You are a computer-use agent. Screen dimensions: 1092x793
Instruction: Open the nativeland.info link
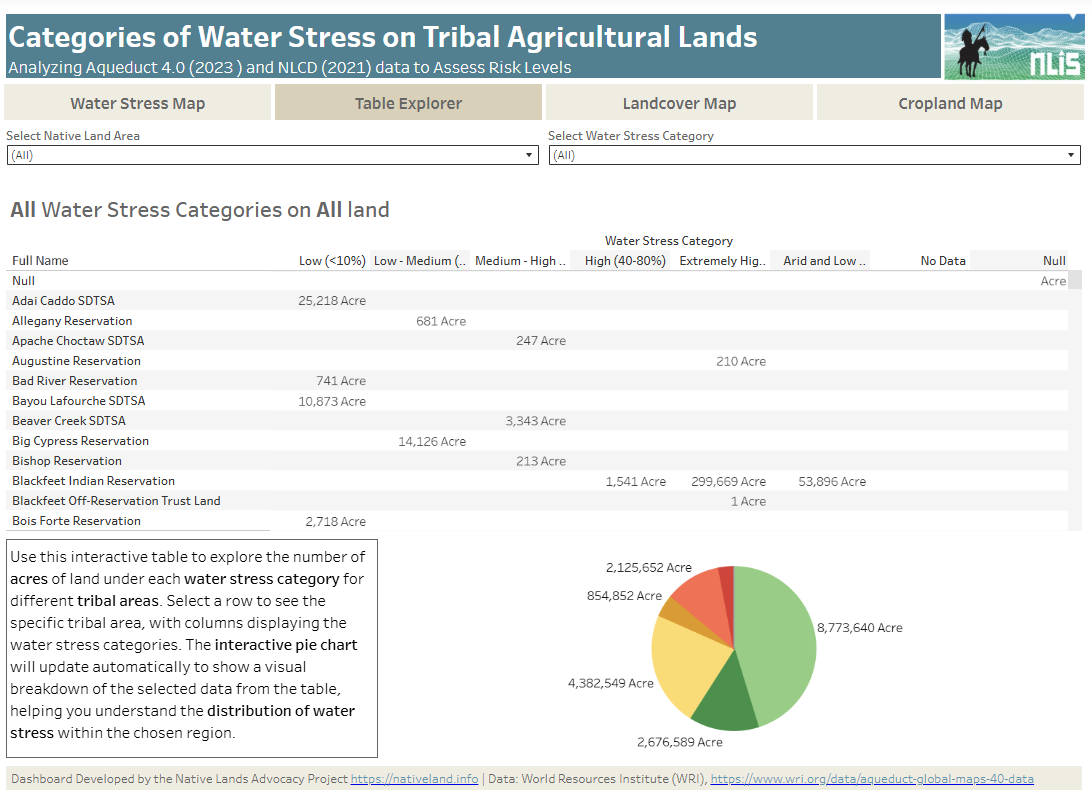(x=414, y=778)
